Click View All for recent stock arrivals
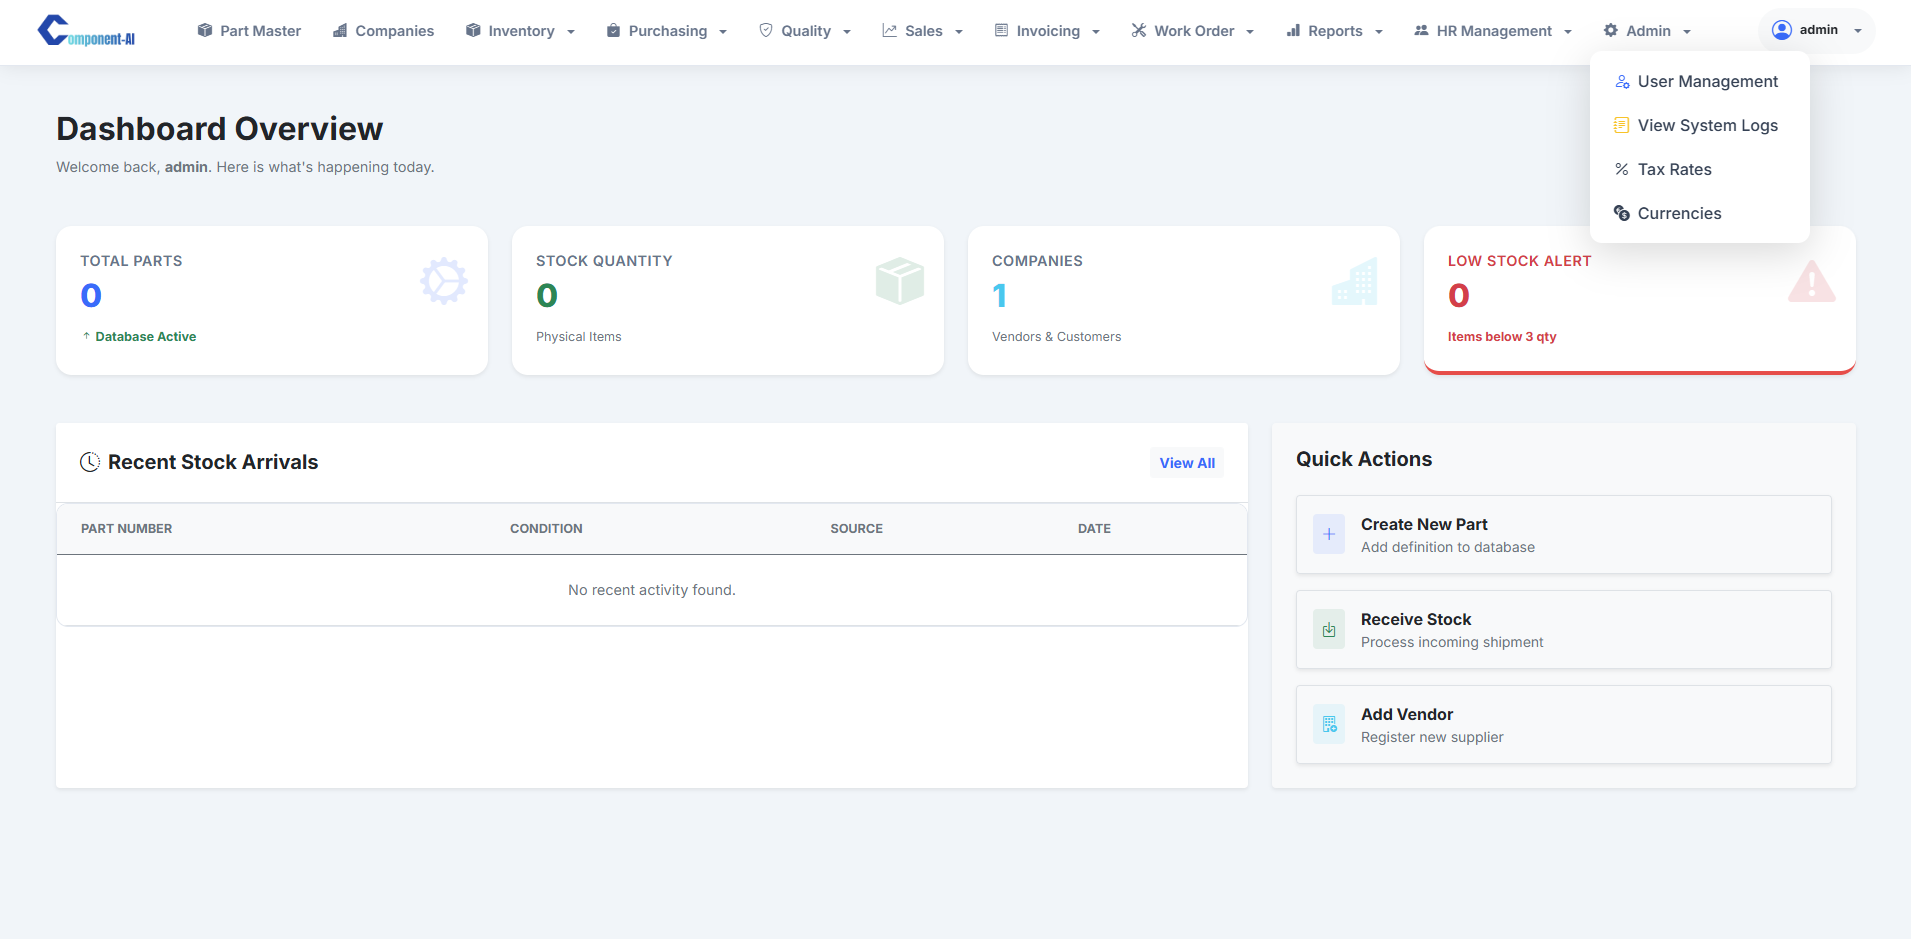The image size is (1911, 939). coord(1187,463)
